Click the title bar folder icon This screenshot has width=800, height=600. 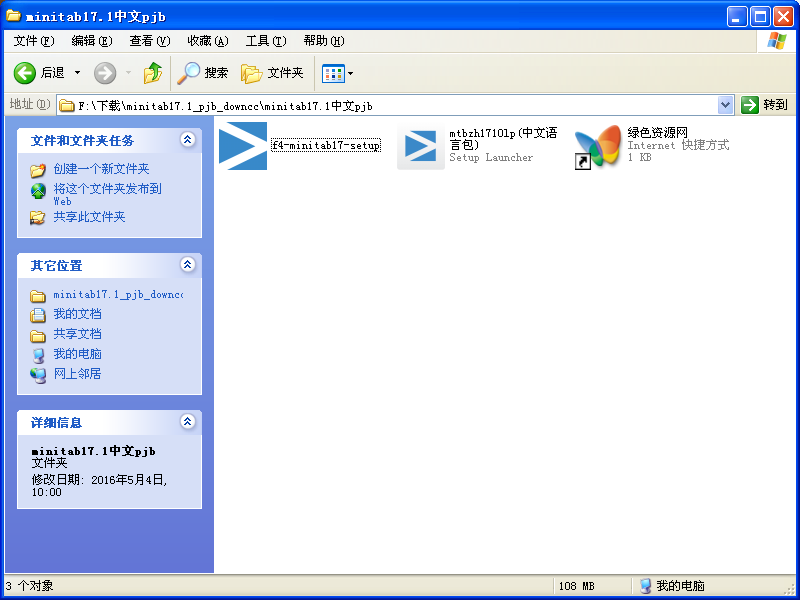click(13, 16)
